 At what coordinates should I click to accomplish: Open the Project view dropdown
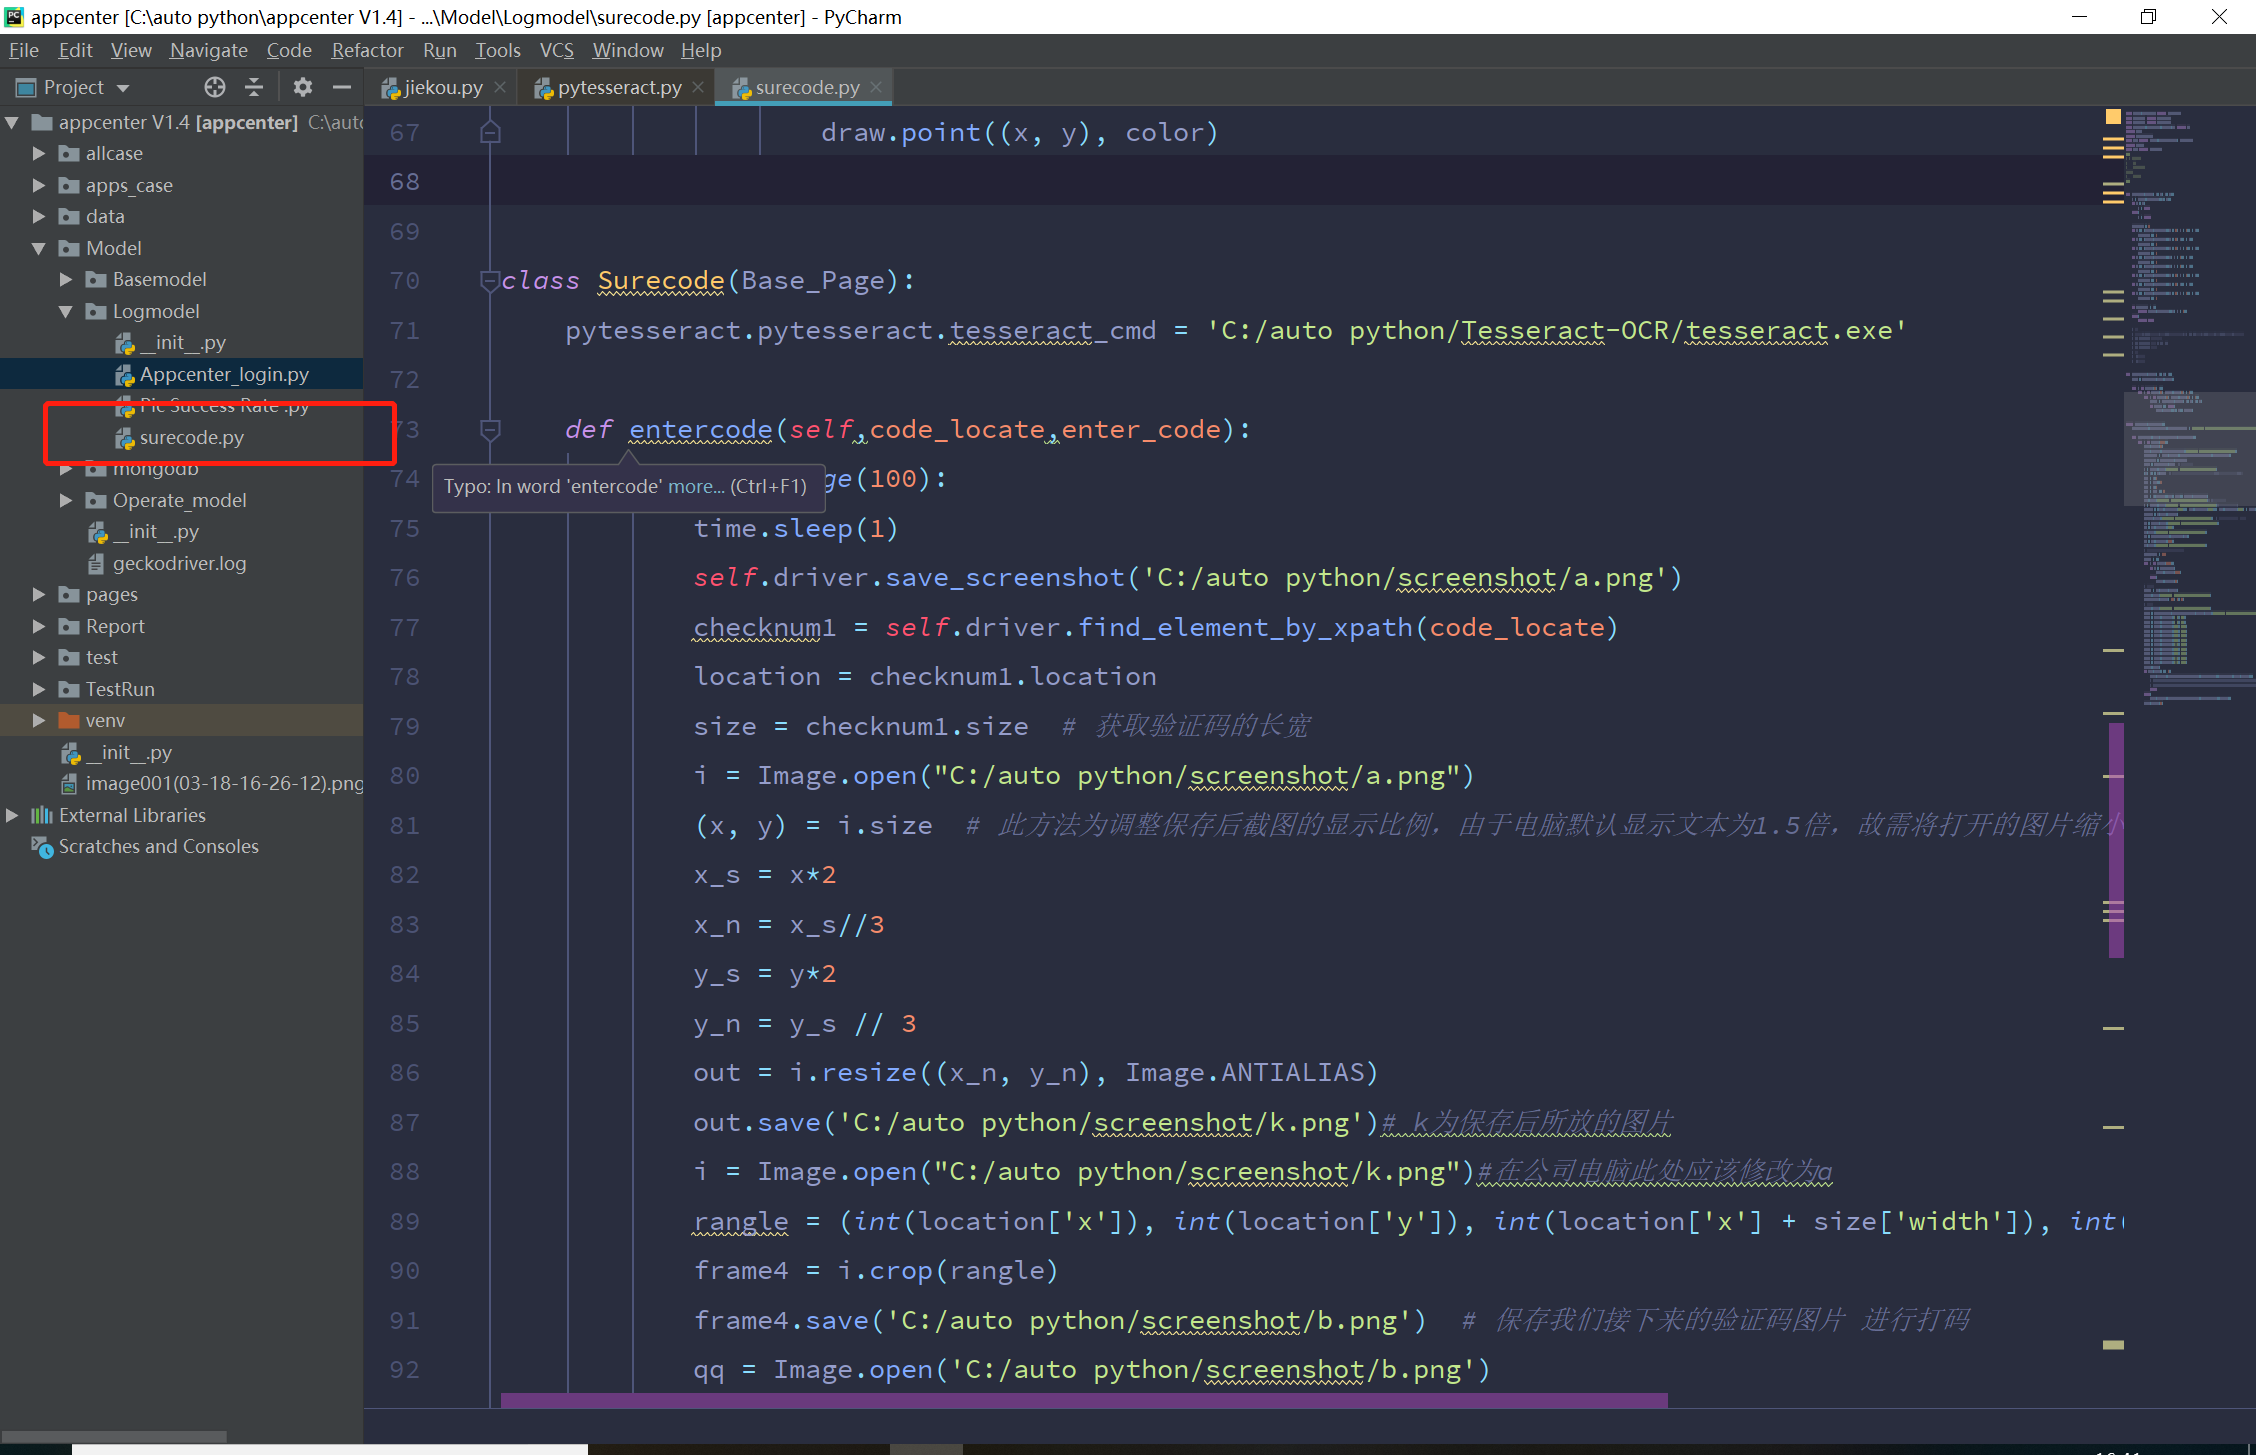click(x=123, y=88)
